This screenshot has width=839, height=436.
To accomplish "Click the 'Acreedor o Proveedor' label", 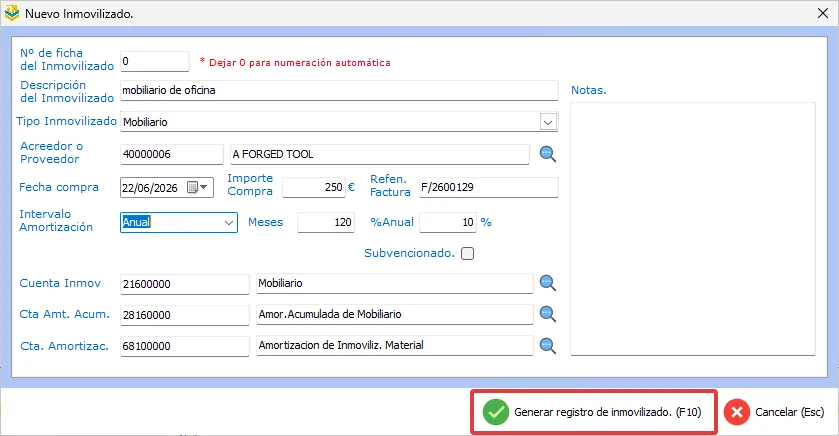I will [51, 152].
